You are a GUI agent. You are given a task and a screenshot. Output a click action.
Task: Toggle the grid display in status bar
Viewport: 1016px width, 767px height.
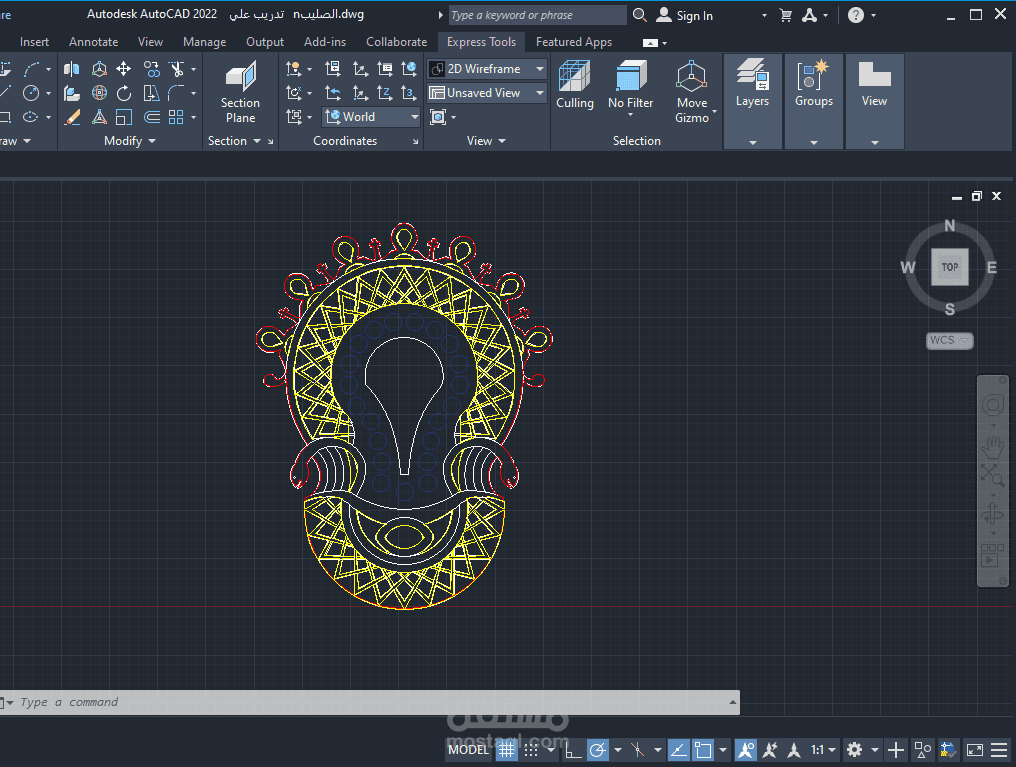click(507, 749)
